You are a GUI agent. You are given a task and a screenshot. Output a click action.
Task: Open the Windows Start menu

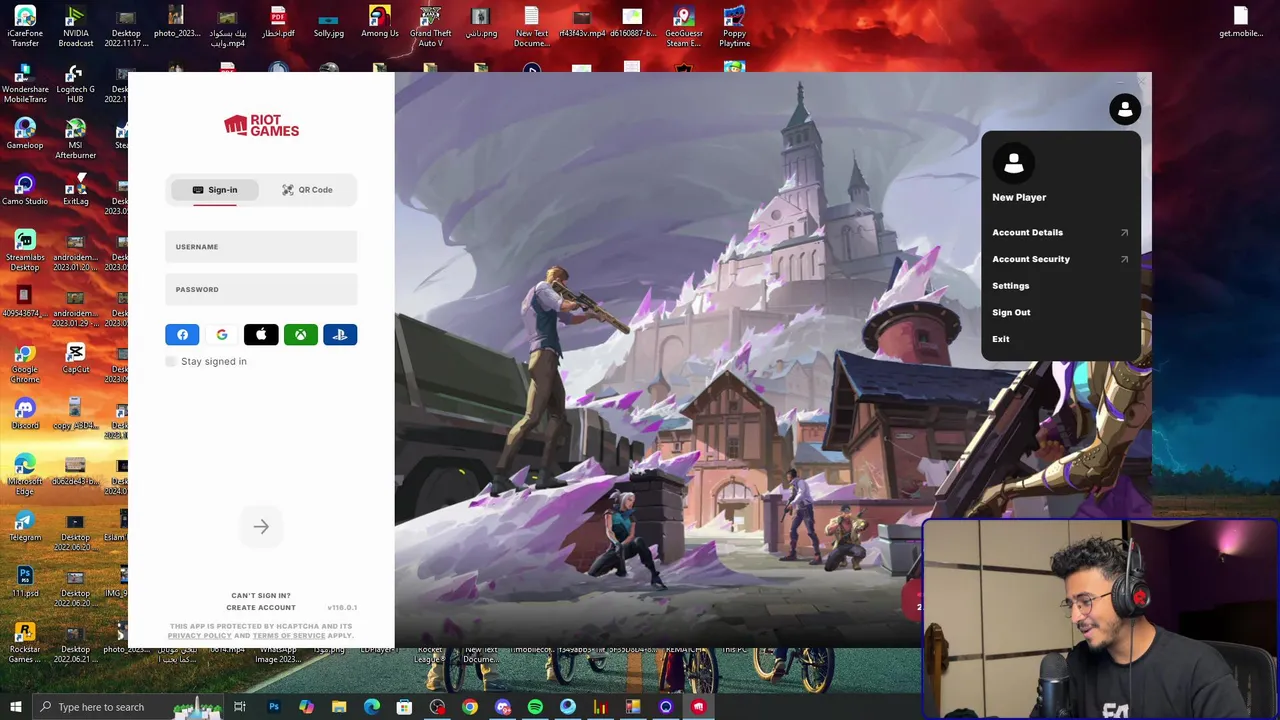pos(15,707)
